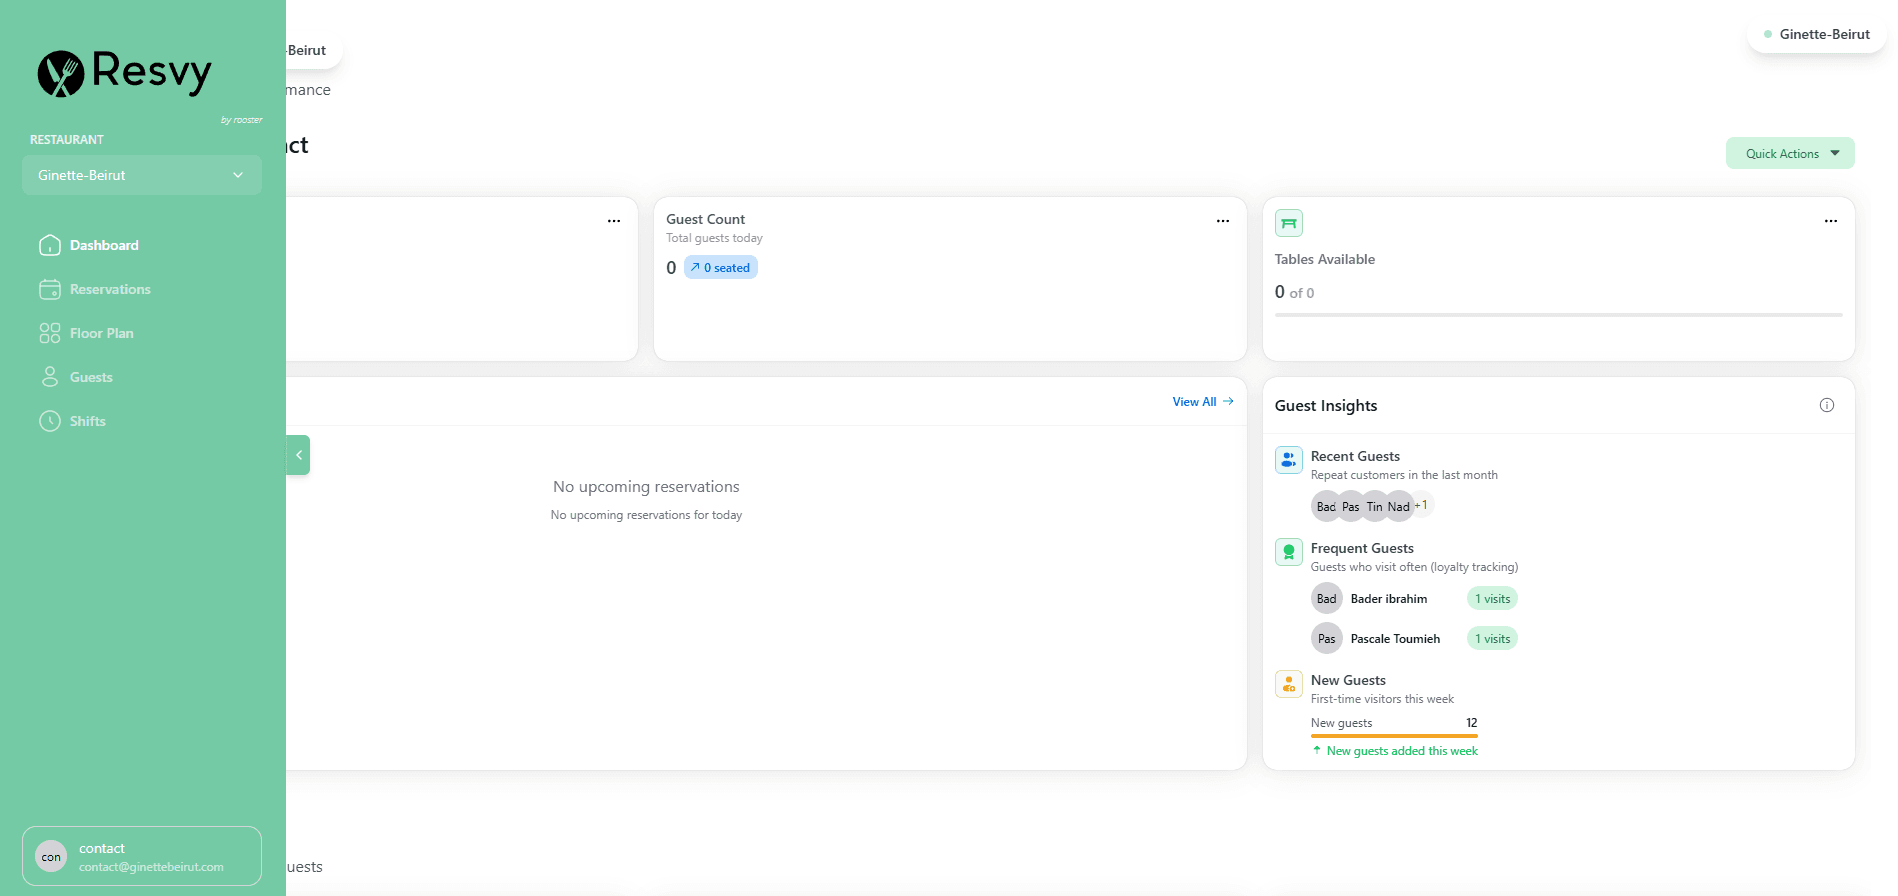Click the Shifts clock icon
1898x896 pixels.
click(50, 421)
